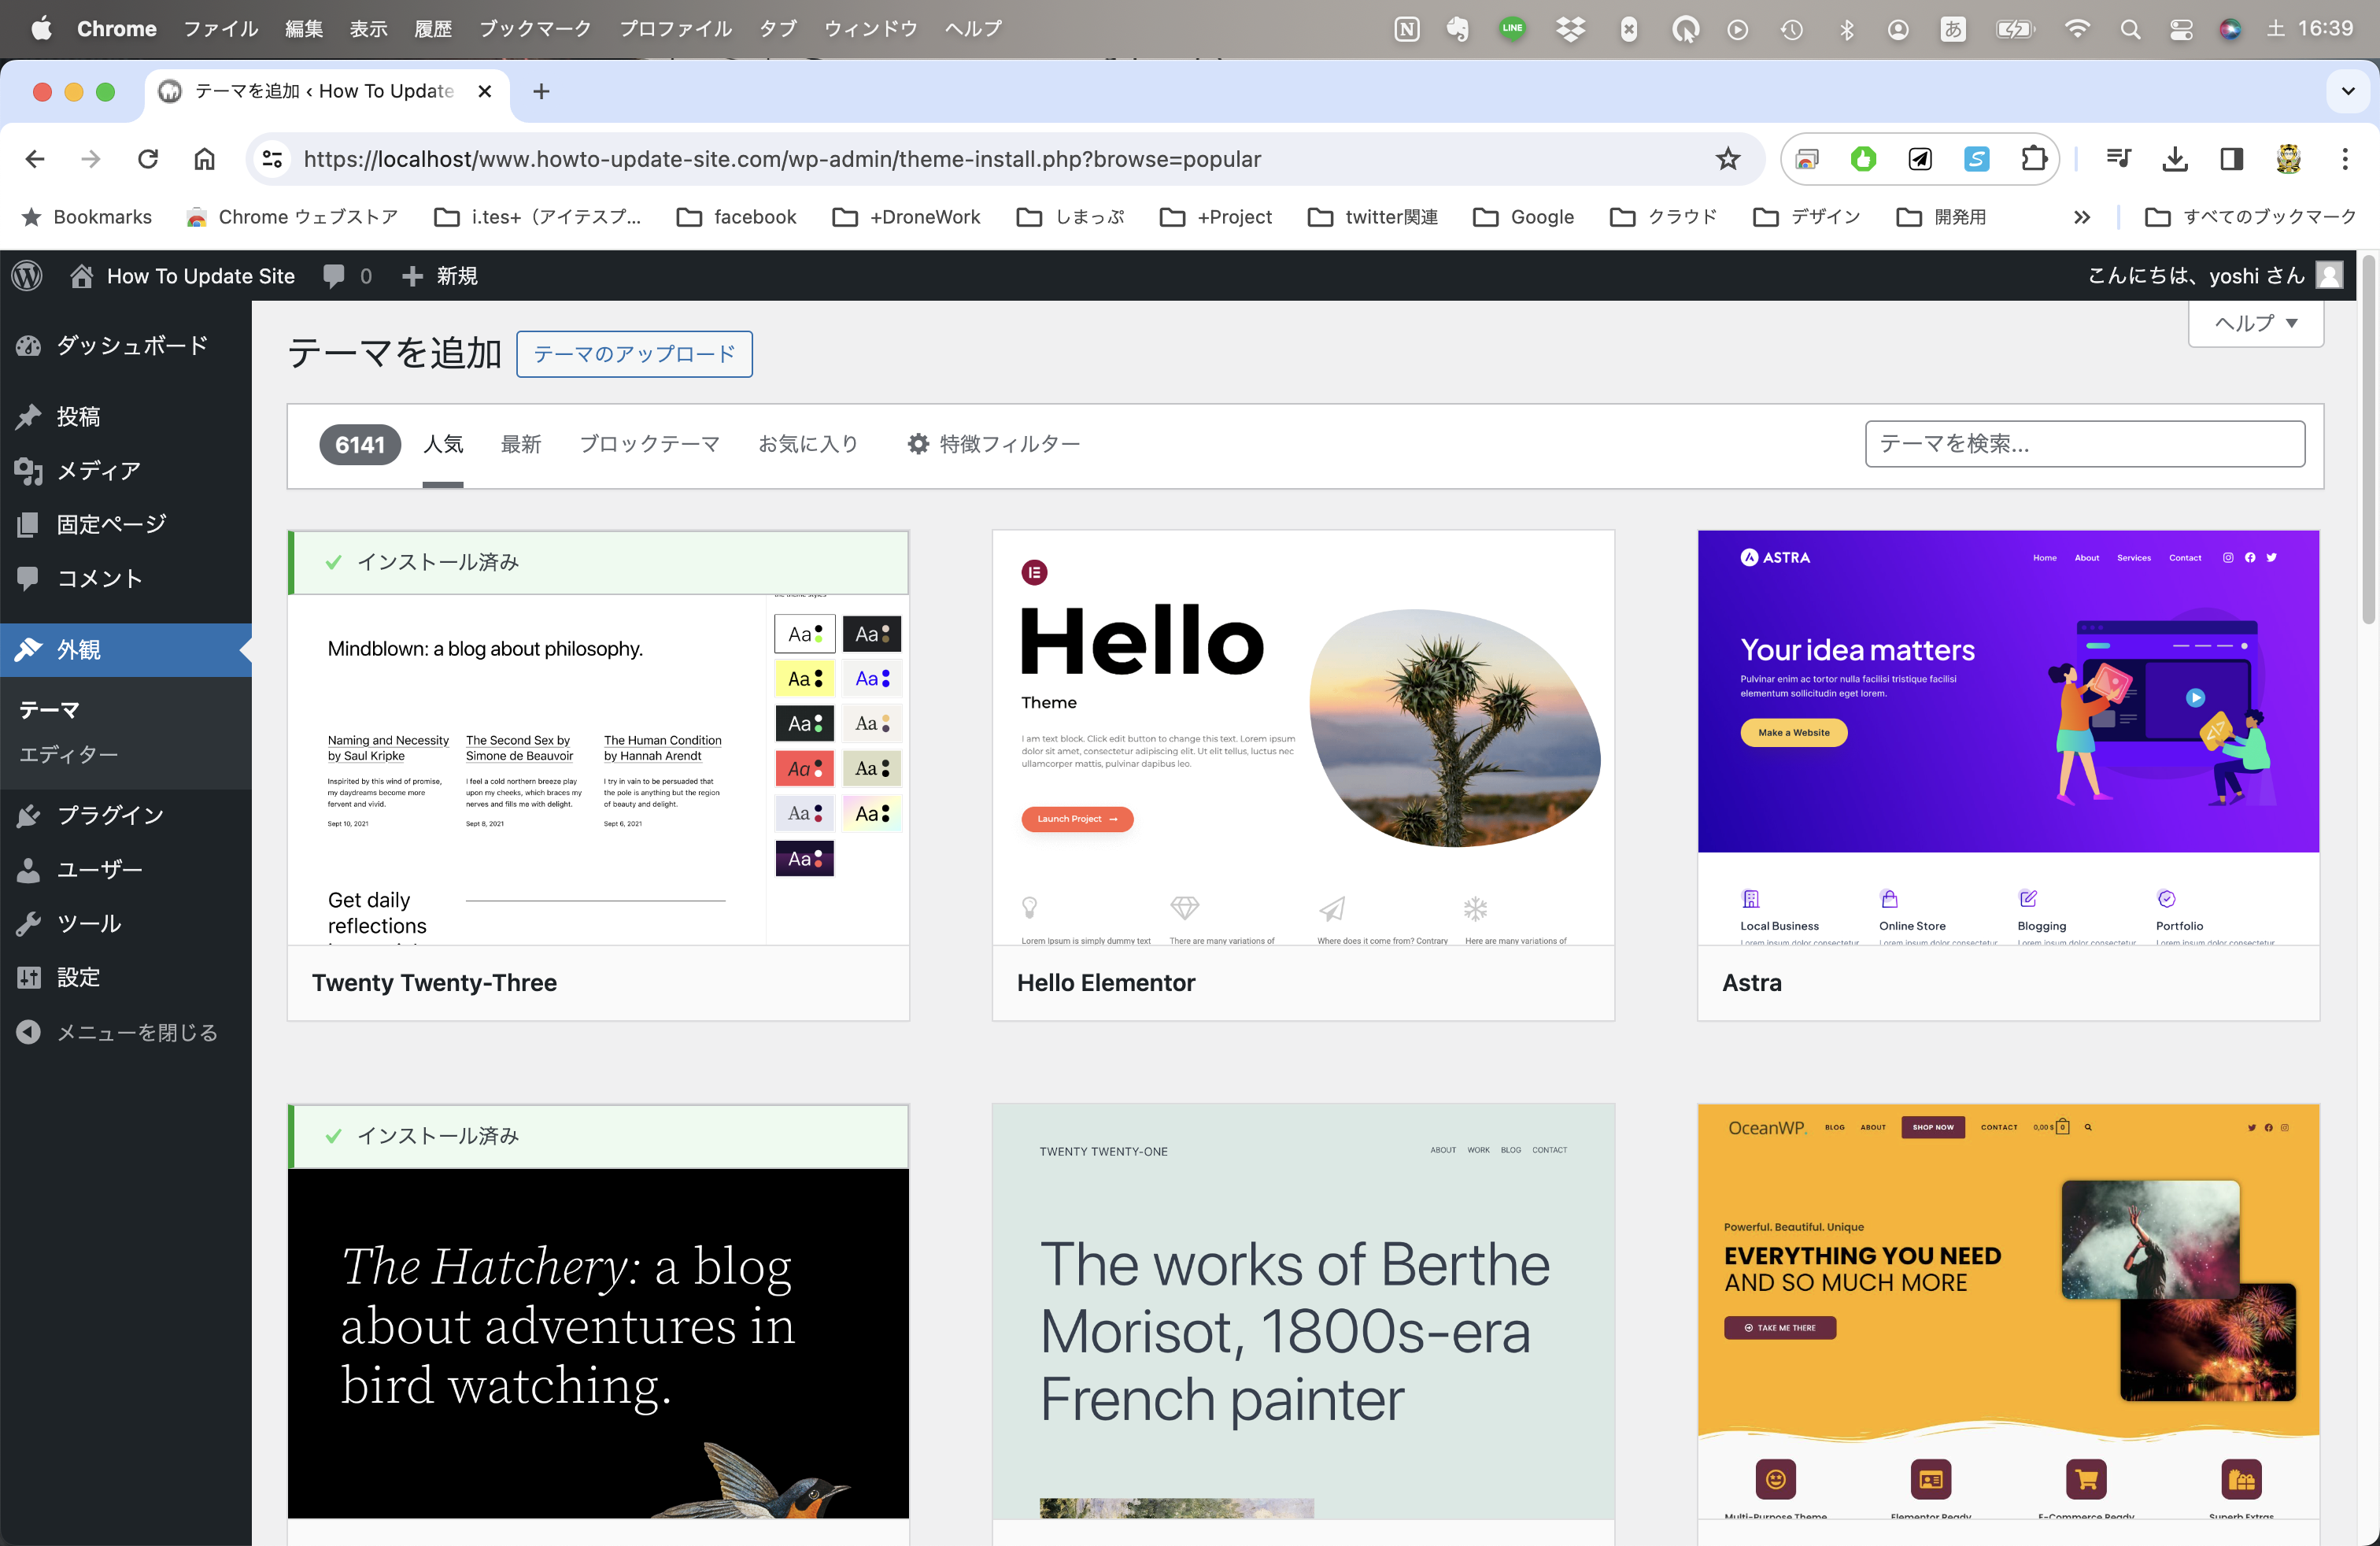This screenshot has height=1546, width=2380.
Task: Open ブックマーク menu in menu bar
Action: 535,29
